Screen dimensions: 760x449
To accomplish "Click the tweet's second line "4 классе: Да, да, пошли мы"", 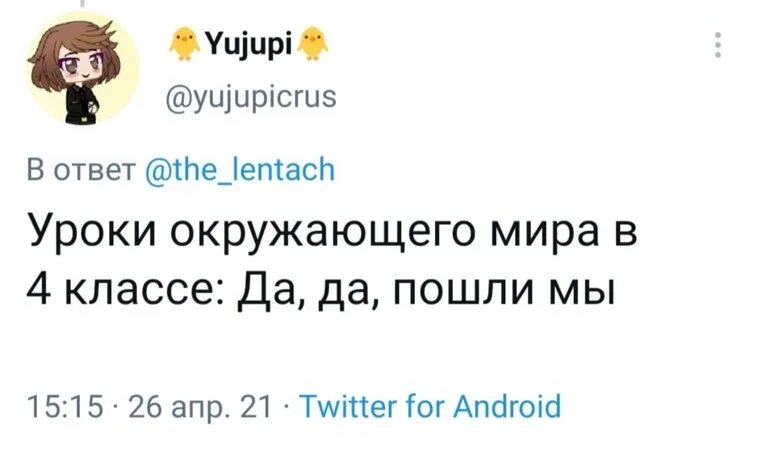I will [317, 294].
